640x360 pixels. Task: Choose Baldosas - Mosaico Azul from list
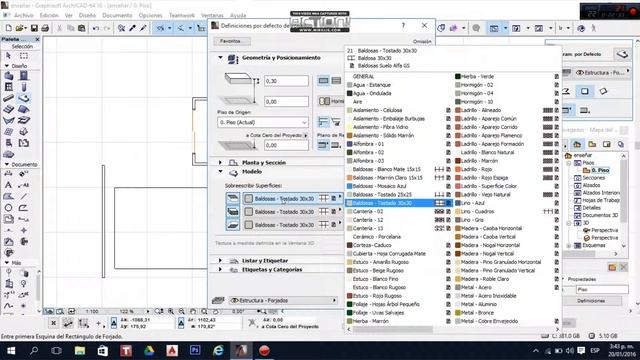(x=380, y=186)
